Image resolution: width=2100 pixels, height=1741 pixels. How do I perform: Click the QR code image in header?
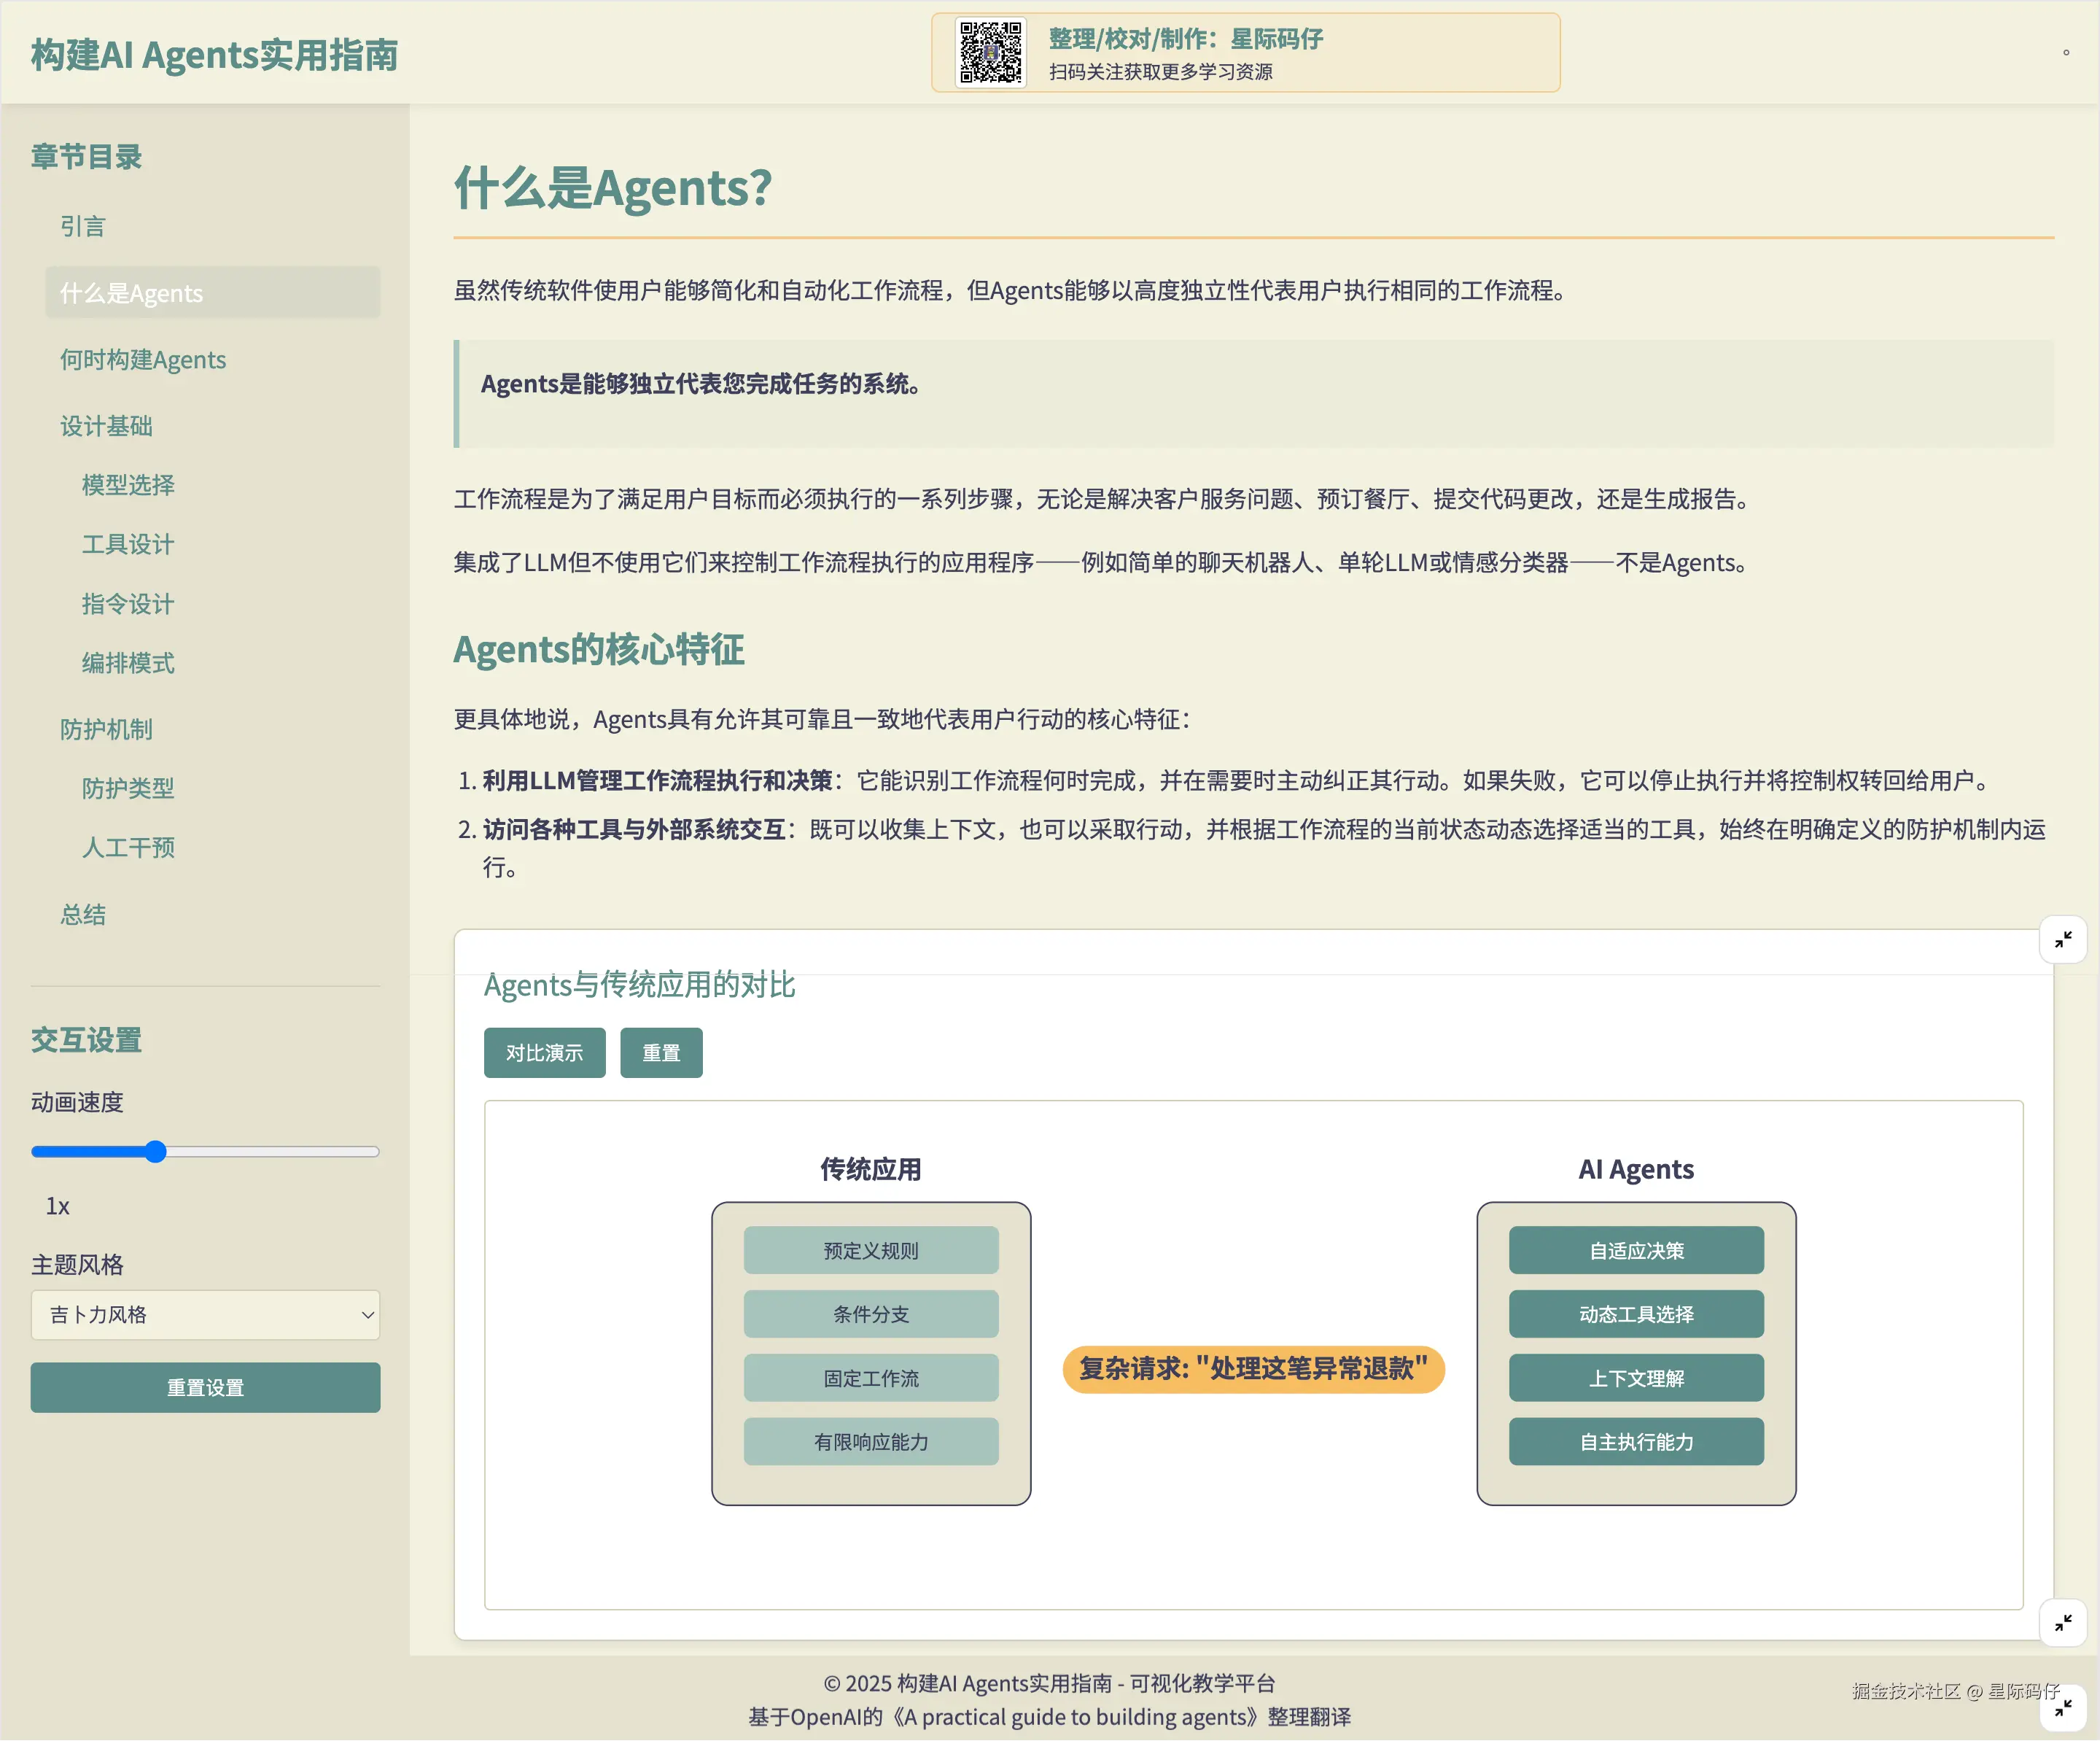click(990, 53)
